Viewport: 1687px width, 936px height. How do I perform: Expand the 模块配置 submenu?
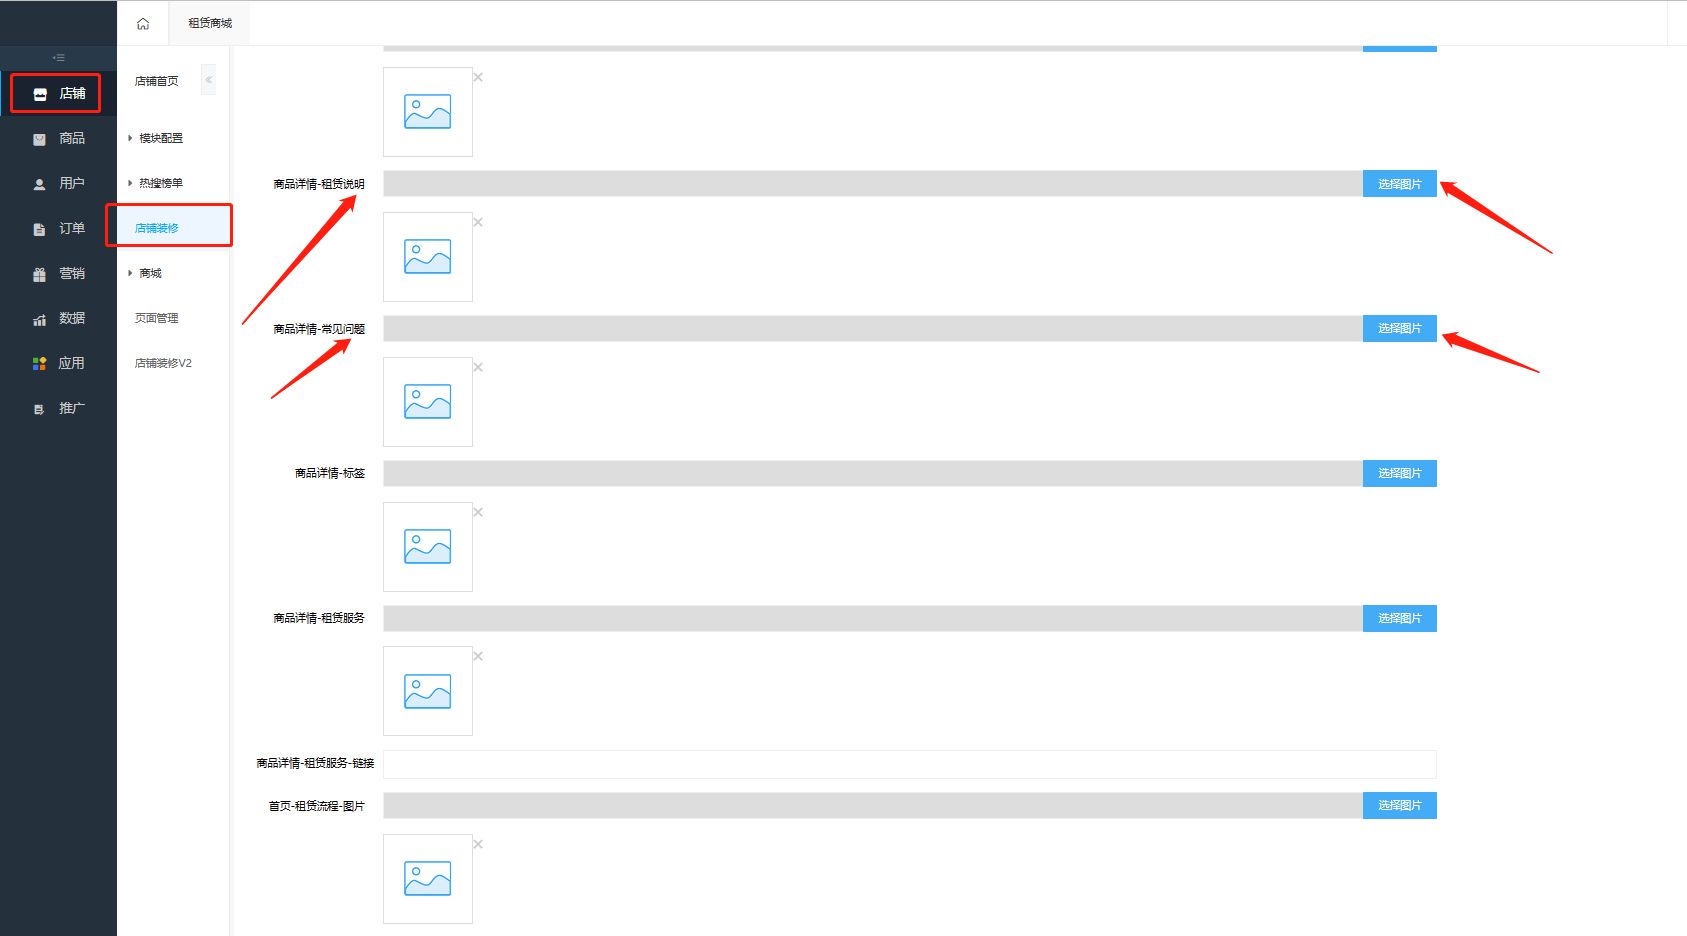pos(160,139)
